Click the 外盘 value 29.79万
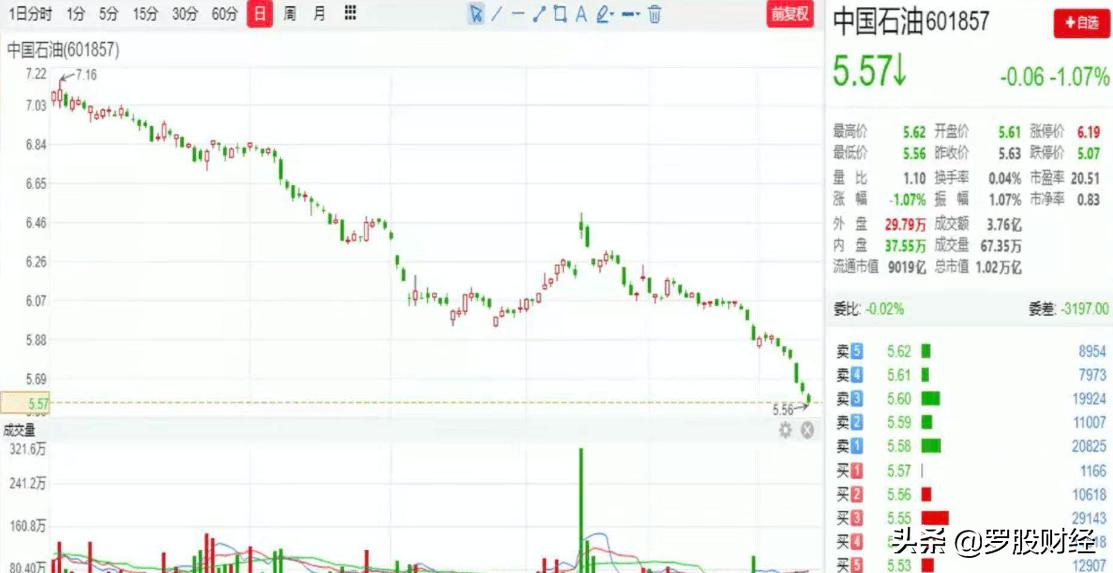Screen dimensions: 1113x573 [x=905, y=224]
